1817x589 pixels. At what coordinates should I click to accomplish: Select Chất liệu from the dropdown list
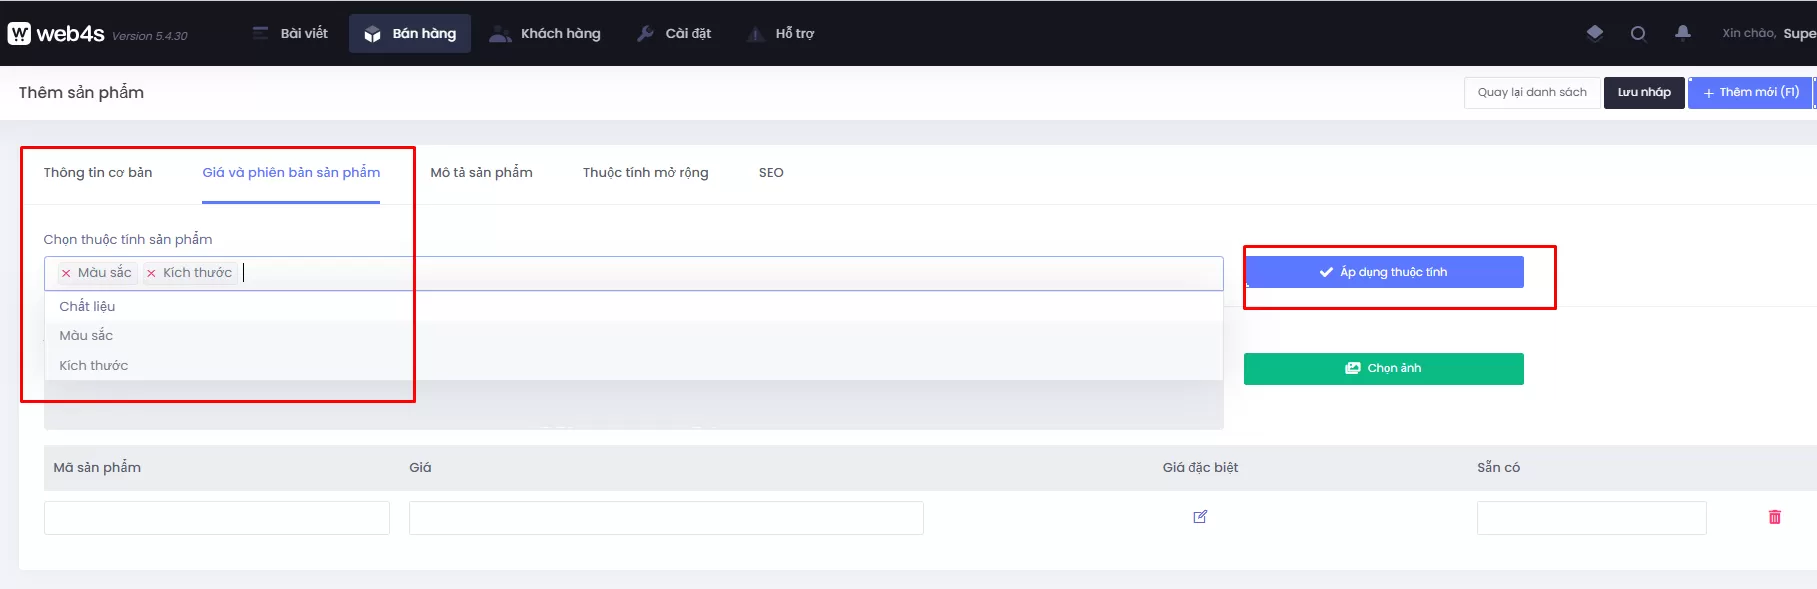pos(87,306)
